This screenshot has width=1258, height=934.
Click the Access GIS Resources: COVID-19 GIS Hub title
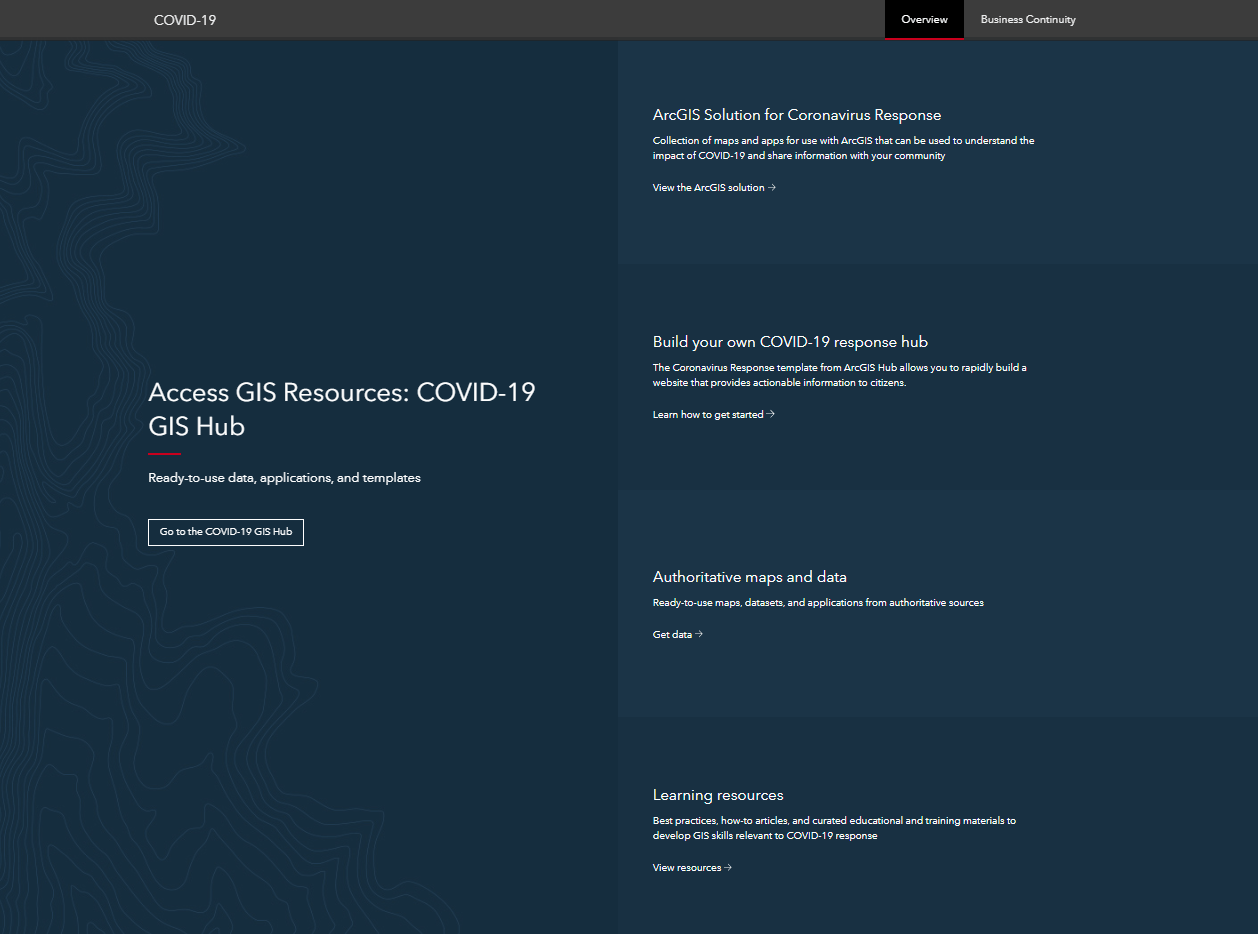point(342,408)
